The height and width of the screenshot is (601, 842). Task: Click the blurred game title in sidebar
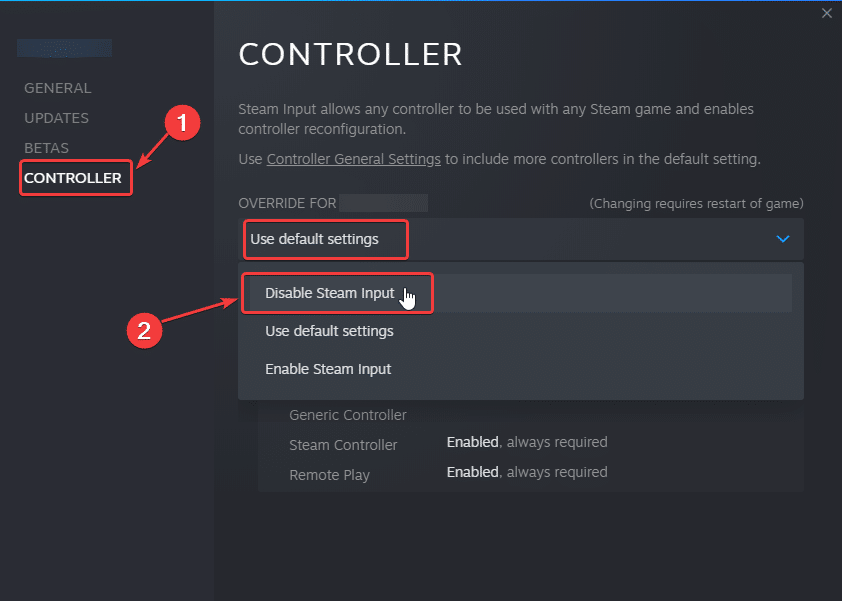click(64, 47)
